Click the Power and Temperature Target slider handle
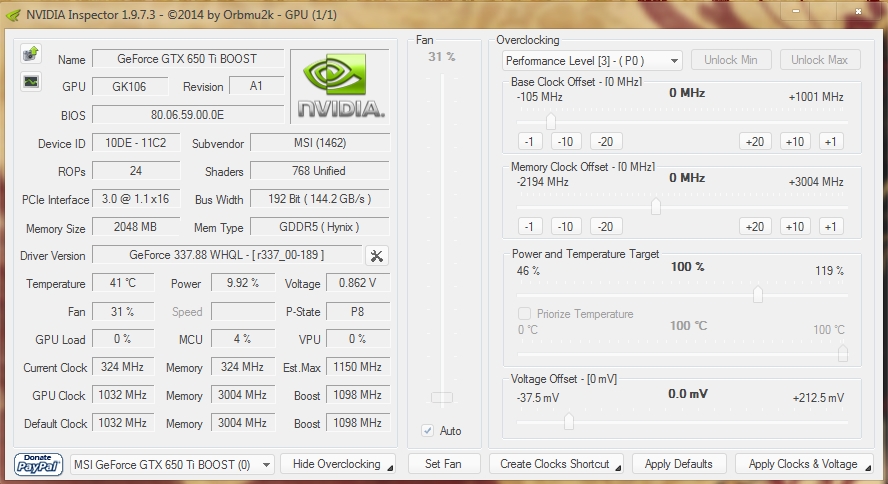The image size is (888, 484). point(757,294)
